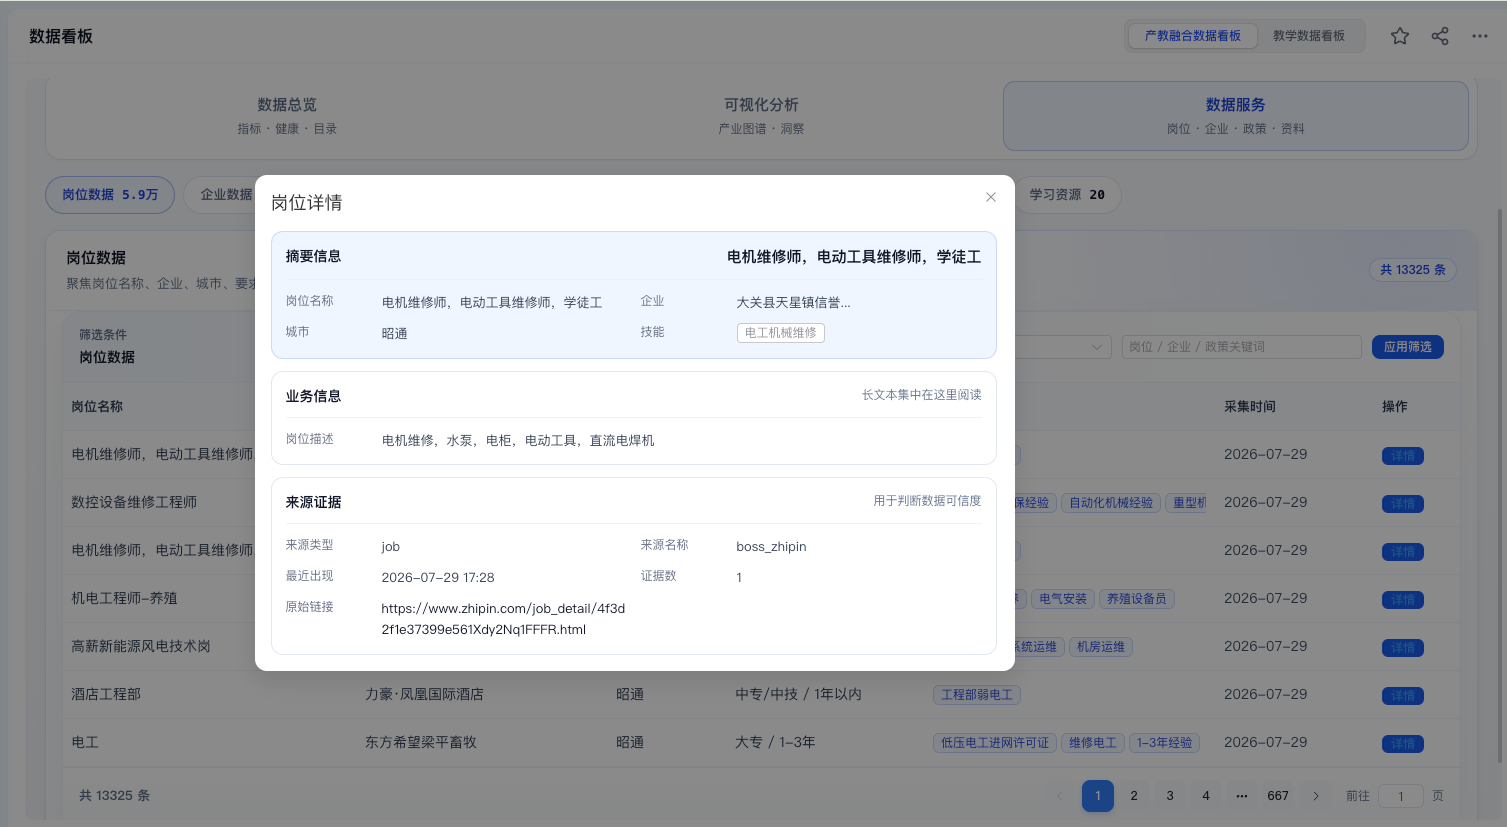Open 详情 for 东方希望梁平畜牧 row
This screenshot has height=827, width=1507.
tap(1403, 744)
